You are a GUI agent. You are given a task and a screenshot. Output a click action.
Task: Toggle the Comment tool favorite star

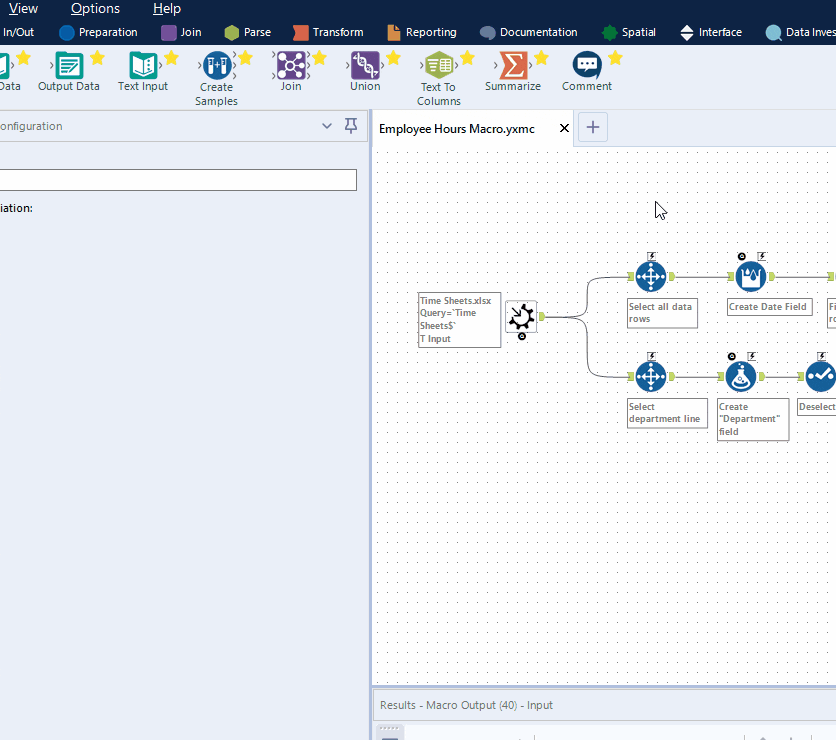click(615, 58)
